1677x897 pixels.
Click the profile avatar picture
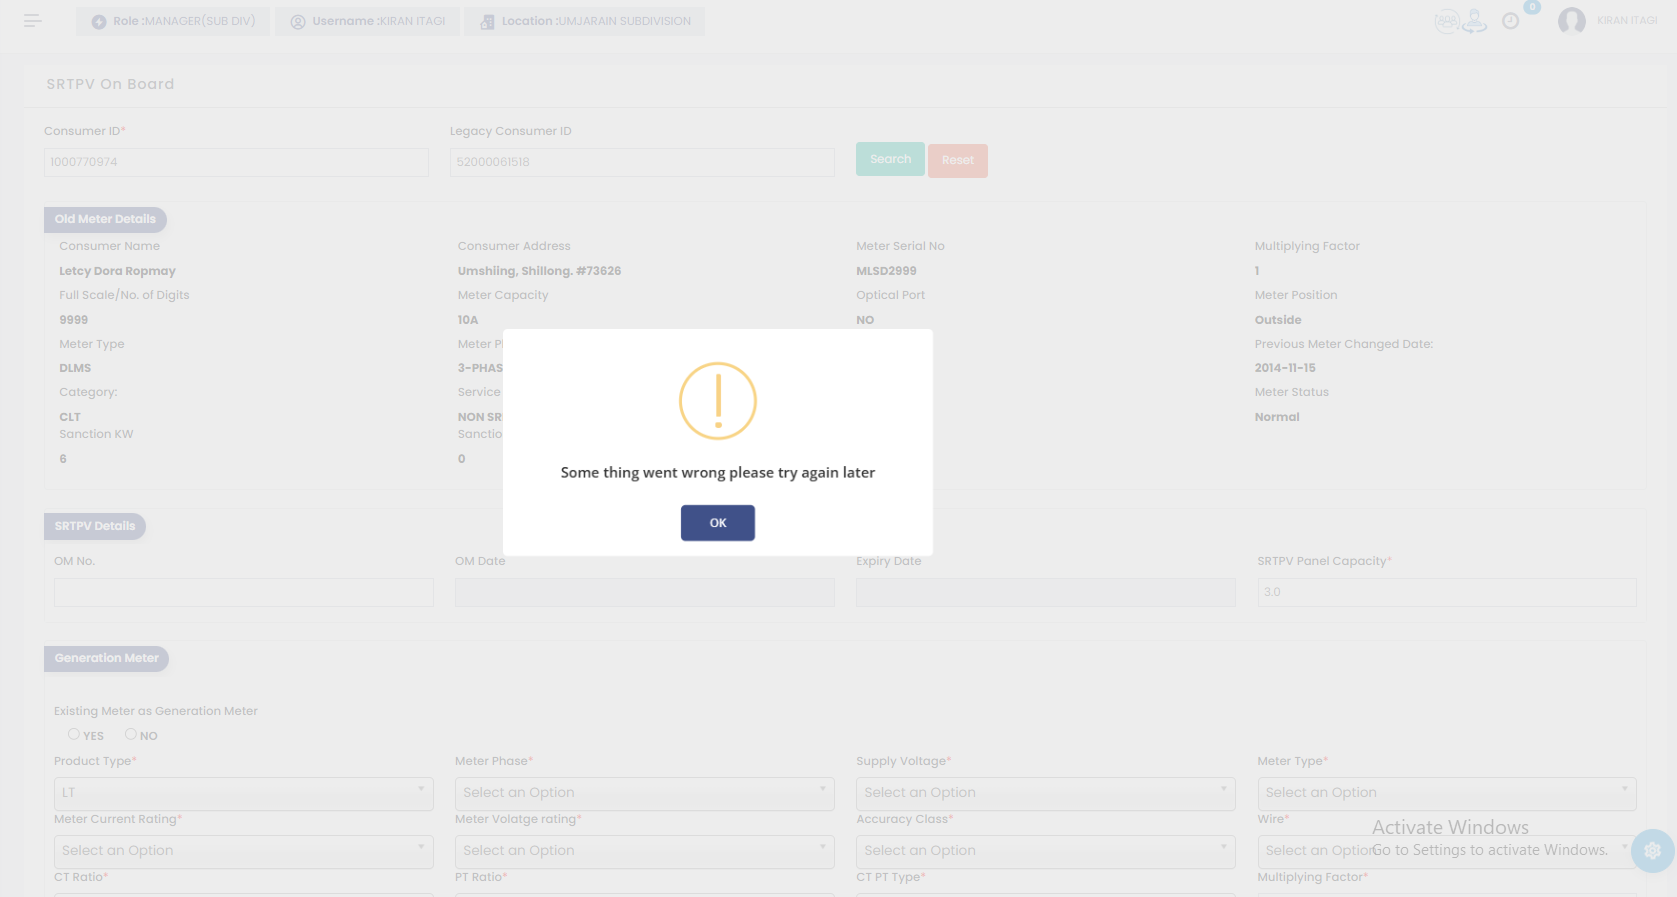point(1571,21)
